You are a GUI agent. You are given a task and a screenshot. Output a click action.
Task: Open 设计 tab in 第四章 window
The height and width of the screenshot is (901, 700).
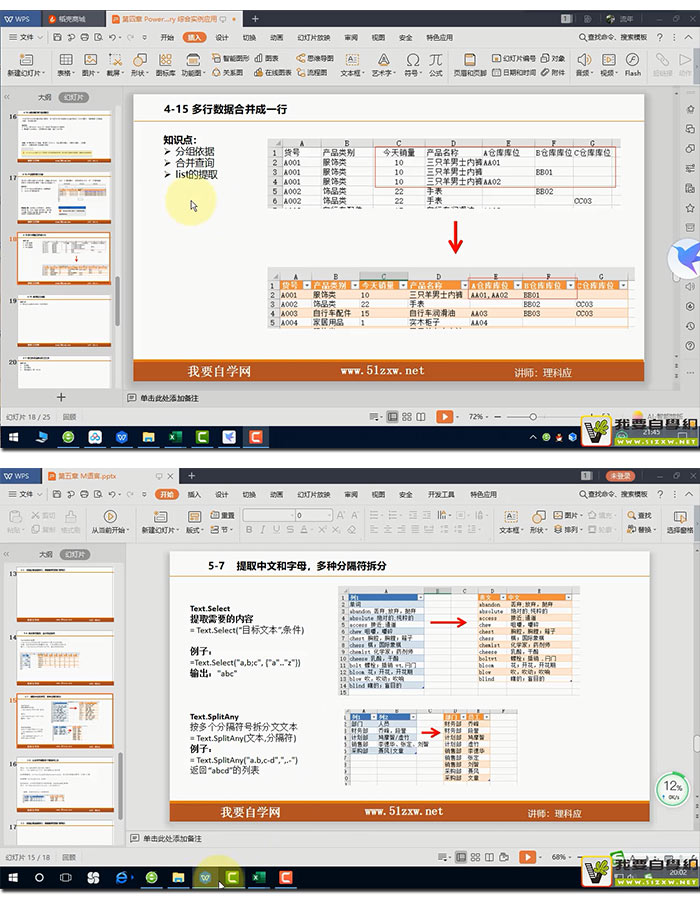click(x=222, y=37)
